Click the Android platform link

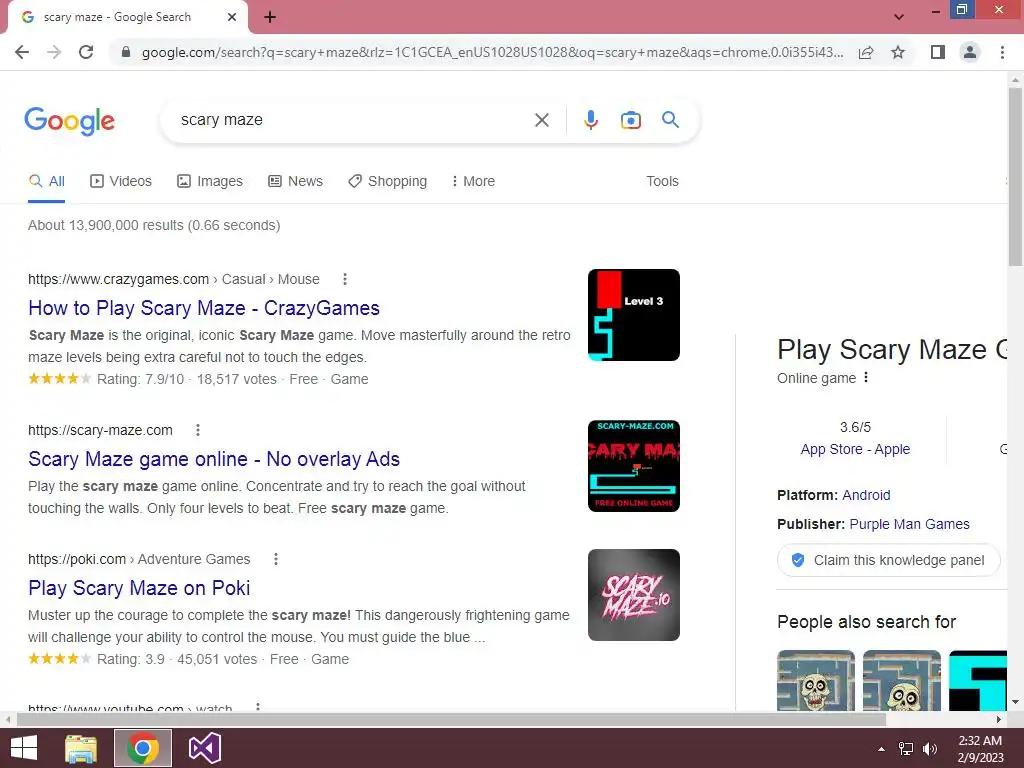(x=866, y=495)
